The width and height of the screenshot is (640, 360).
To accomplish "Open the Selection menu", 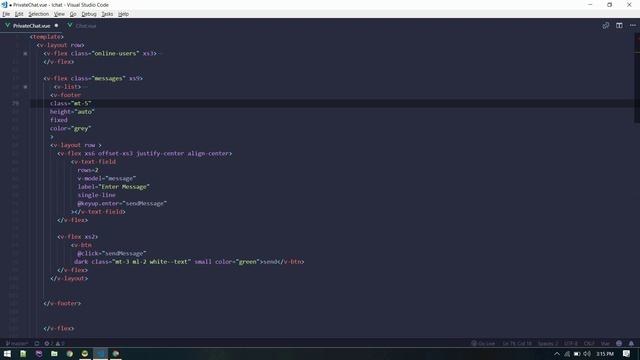I will 39,14.
